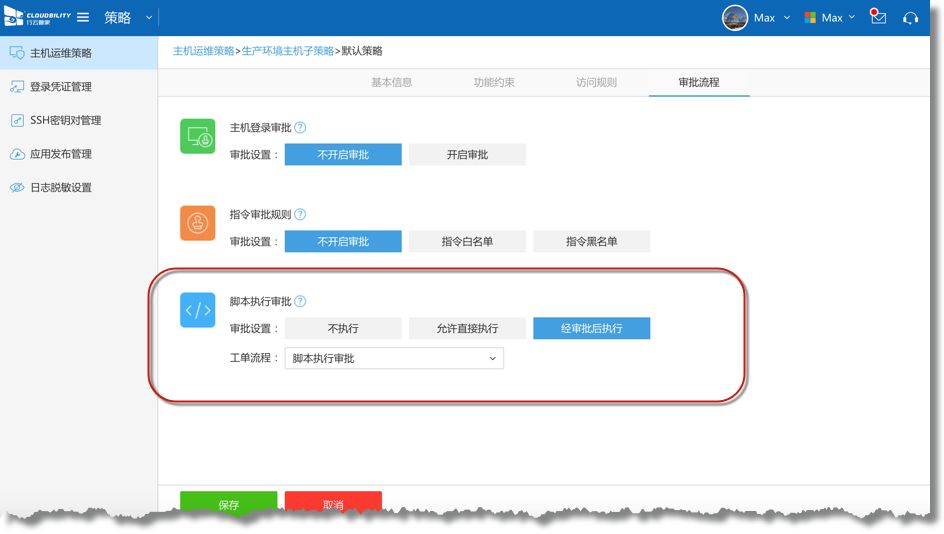Expand the 策略 module dropdown arrow
Viewport: 944px width, 534px height.
149,17
